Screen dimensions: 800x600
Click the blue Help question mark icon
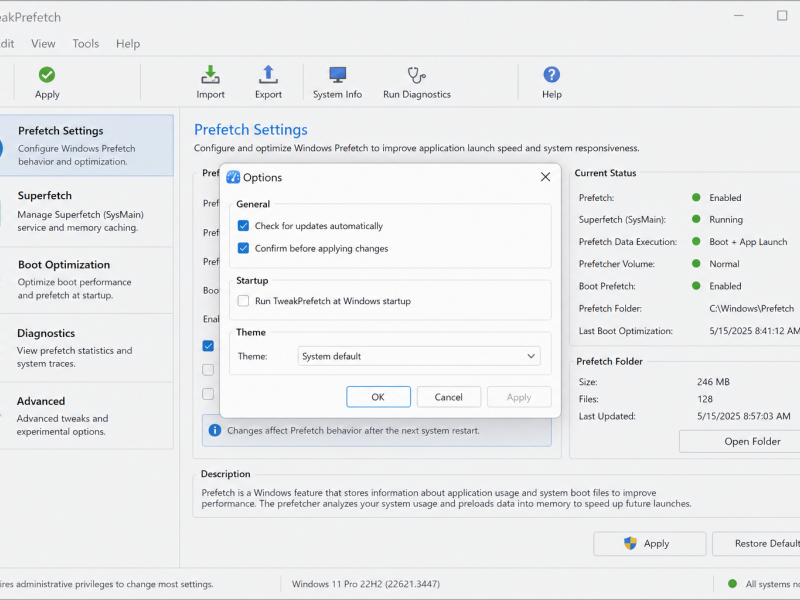[x=552, y=75]
